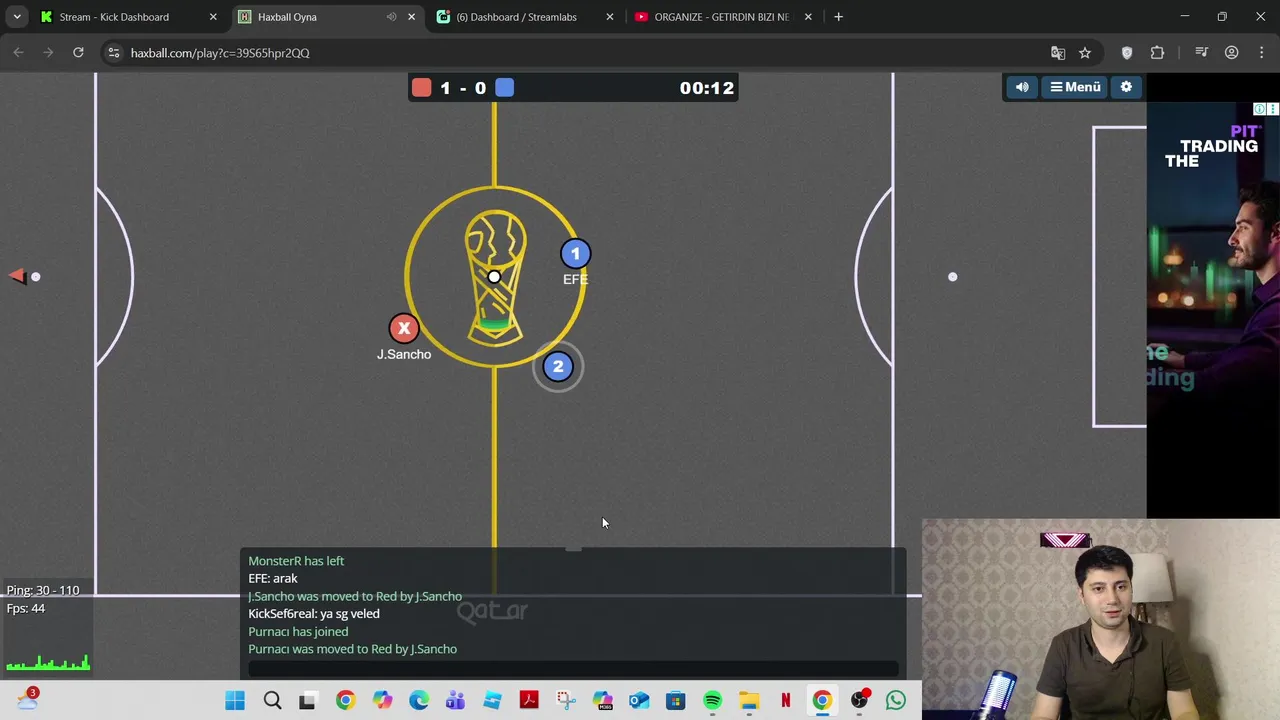The height and width of the screenshot is (720, 1280).
Task: Open the Windows Start menu
Action: (235, 701)
